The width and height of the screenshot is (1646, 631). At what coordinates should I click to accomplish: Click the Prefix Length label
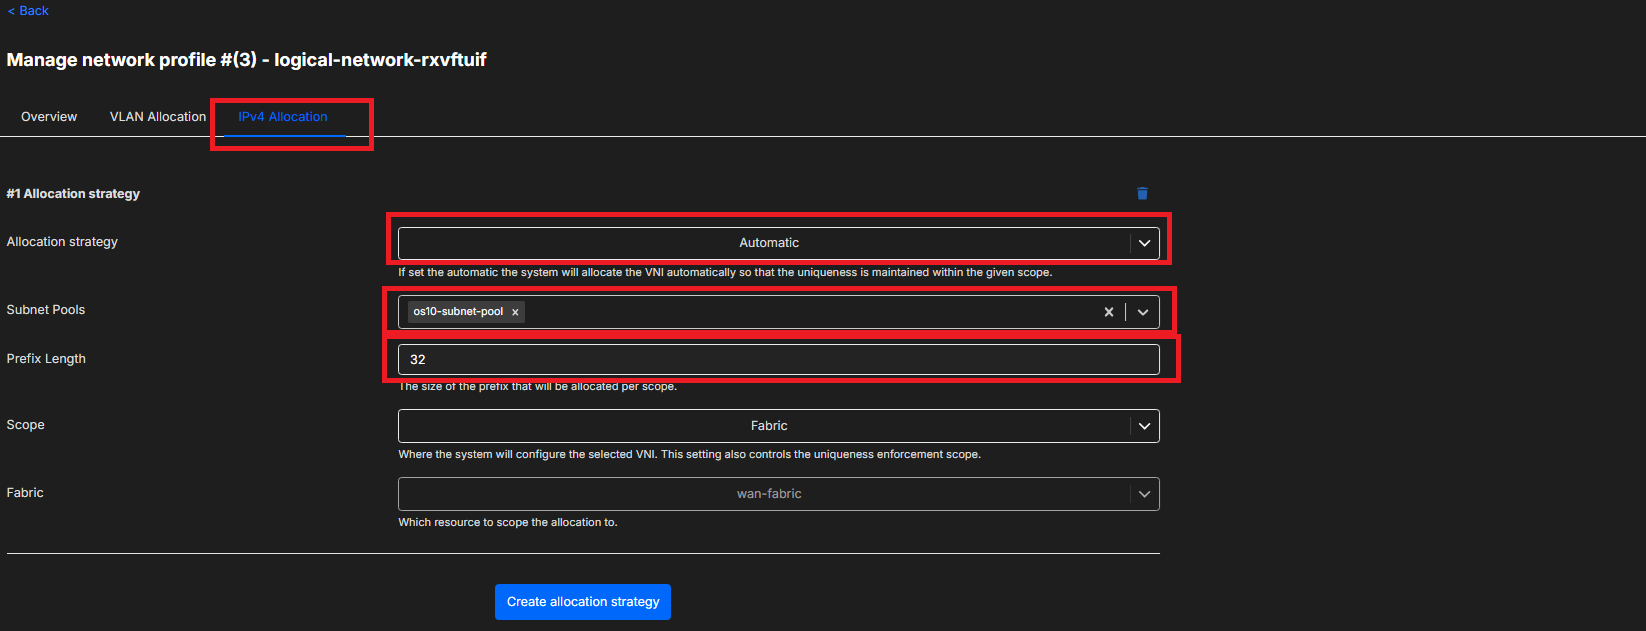(x=46, y=359)
